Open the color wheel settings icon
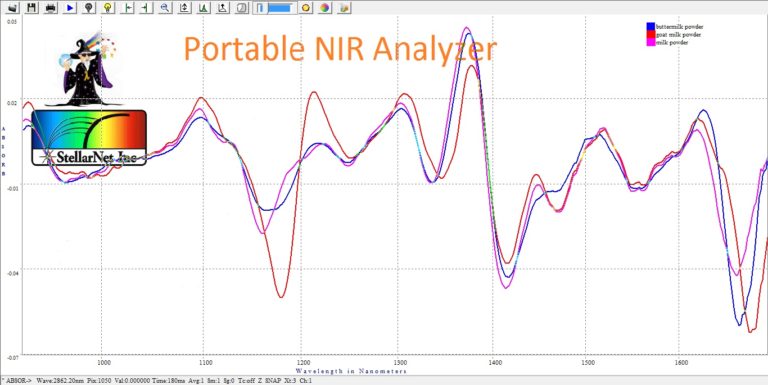This screenshot has height=385, width=768. point(325,7)
